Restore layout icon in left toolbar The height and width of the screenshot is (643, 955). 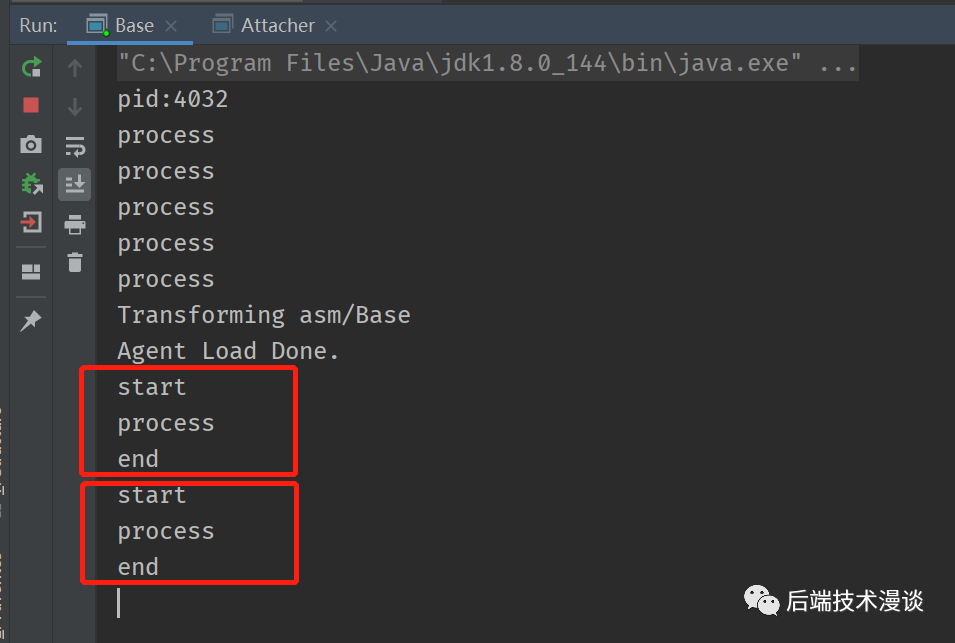click(x=31, y=272)
